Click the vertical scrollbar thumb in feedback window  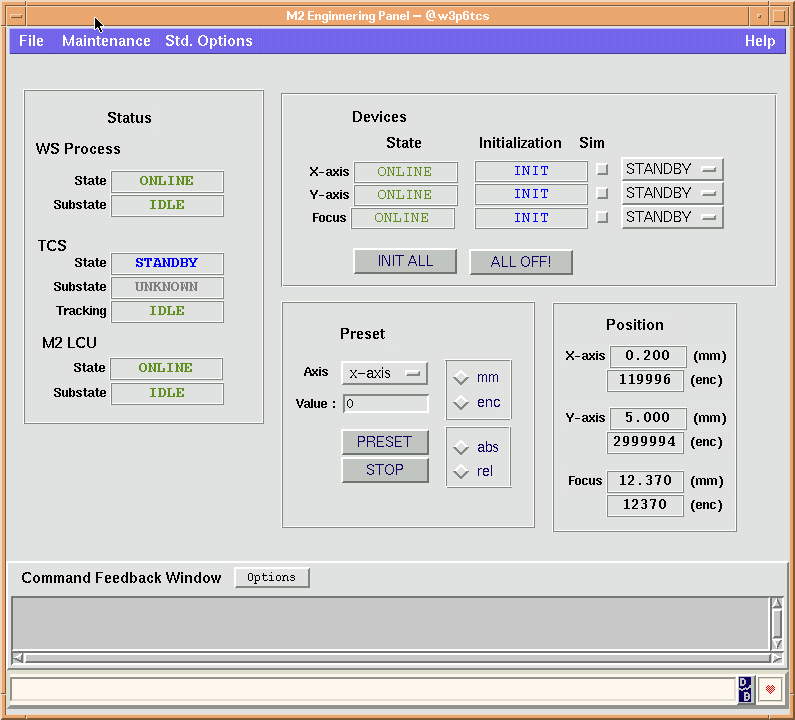pyautogui.click(x=777, y=624)
